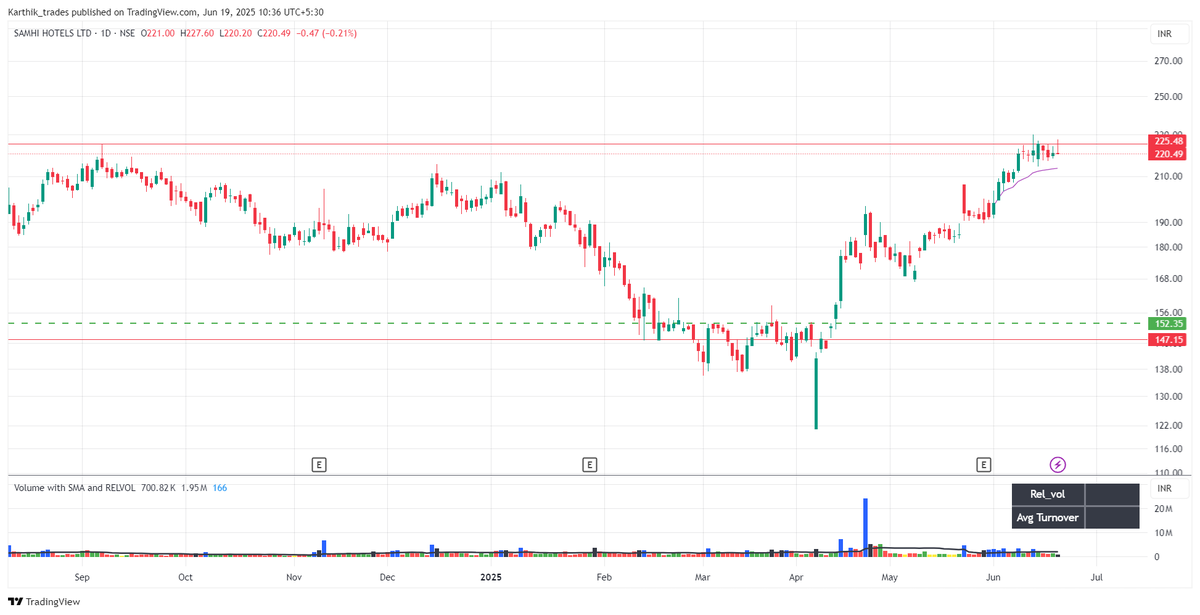The height and width of the screenshot is (615, 1200).
Task: Click the Dec label on time axis
Action: [388, 577]
